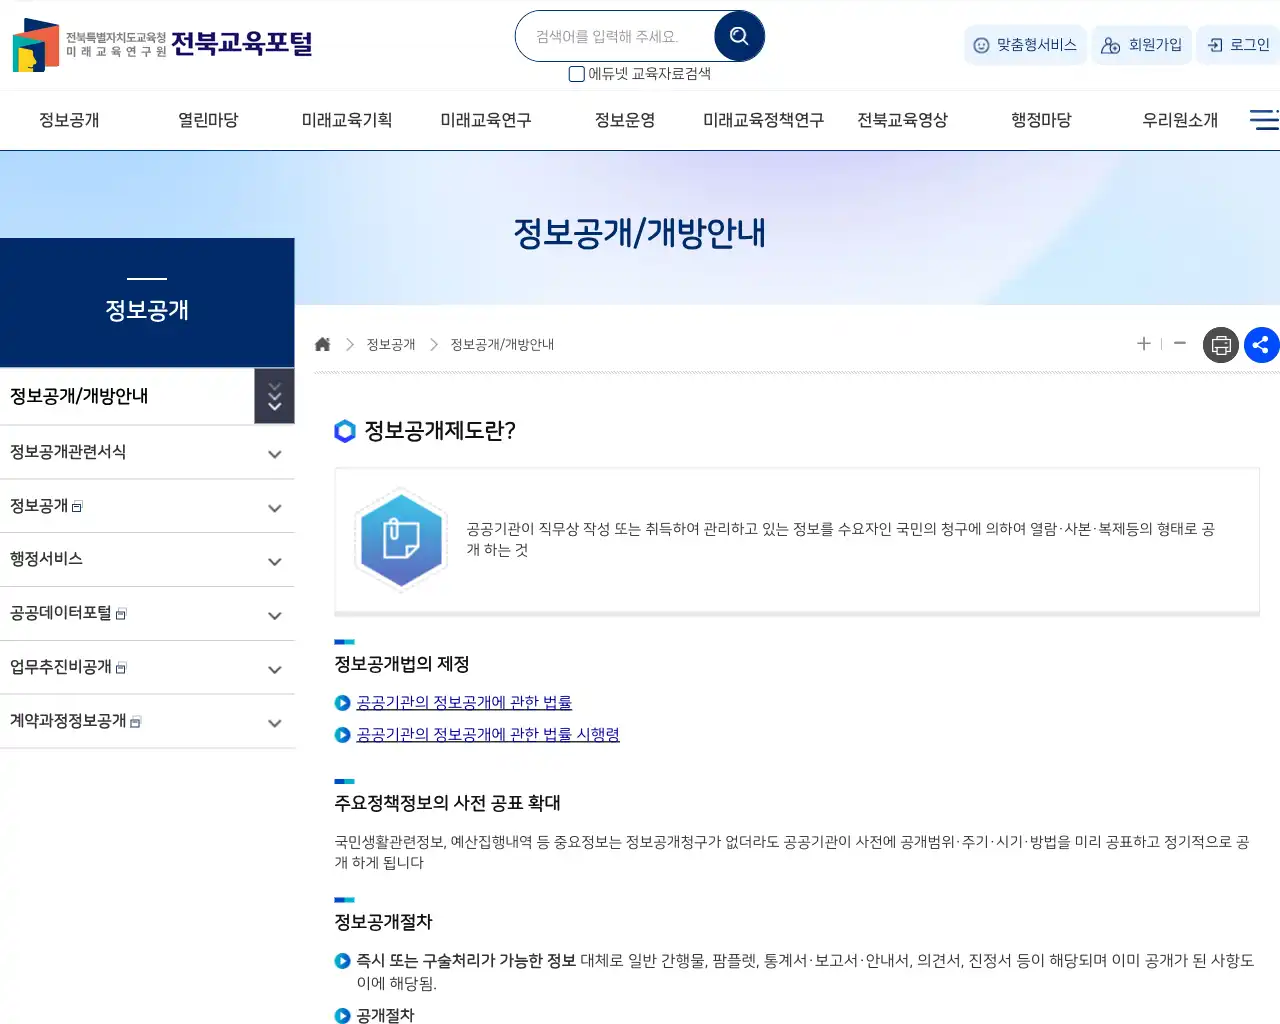Click the 정보공개 breadcrumb link
Viewport: 1280px width, 1024px height.
tap(390, 344)
